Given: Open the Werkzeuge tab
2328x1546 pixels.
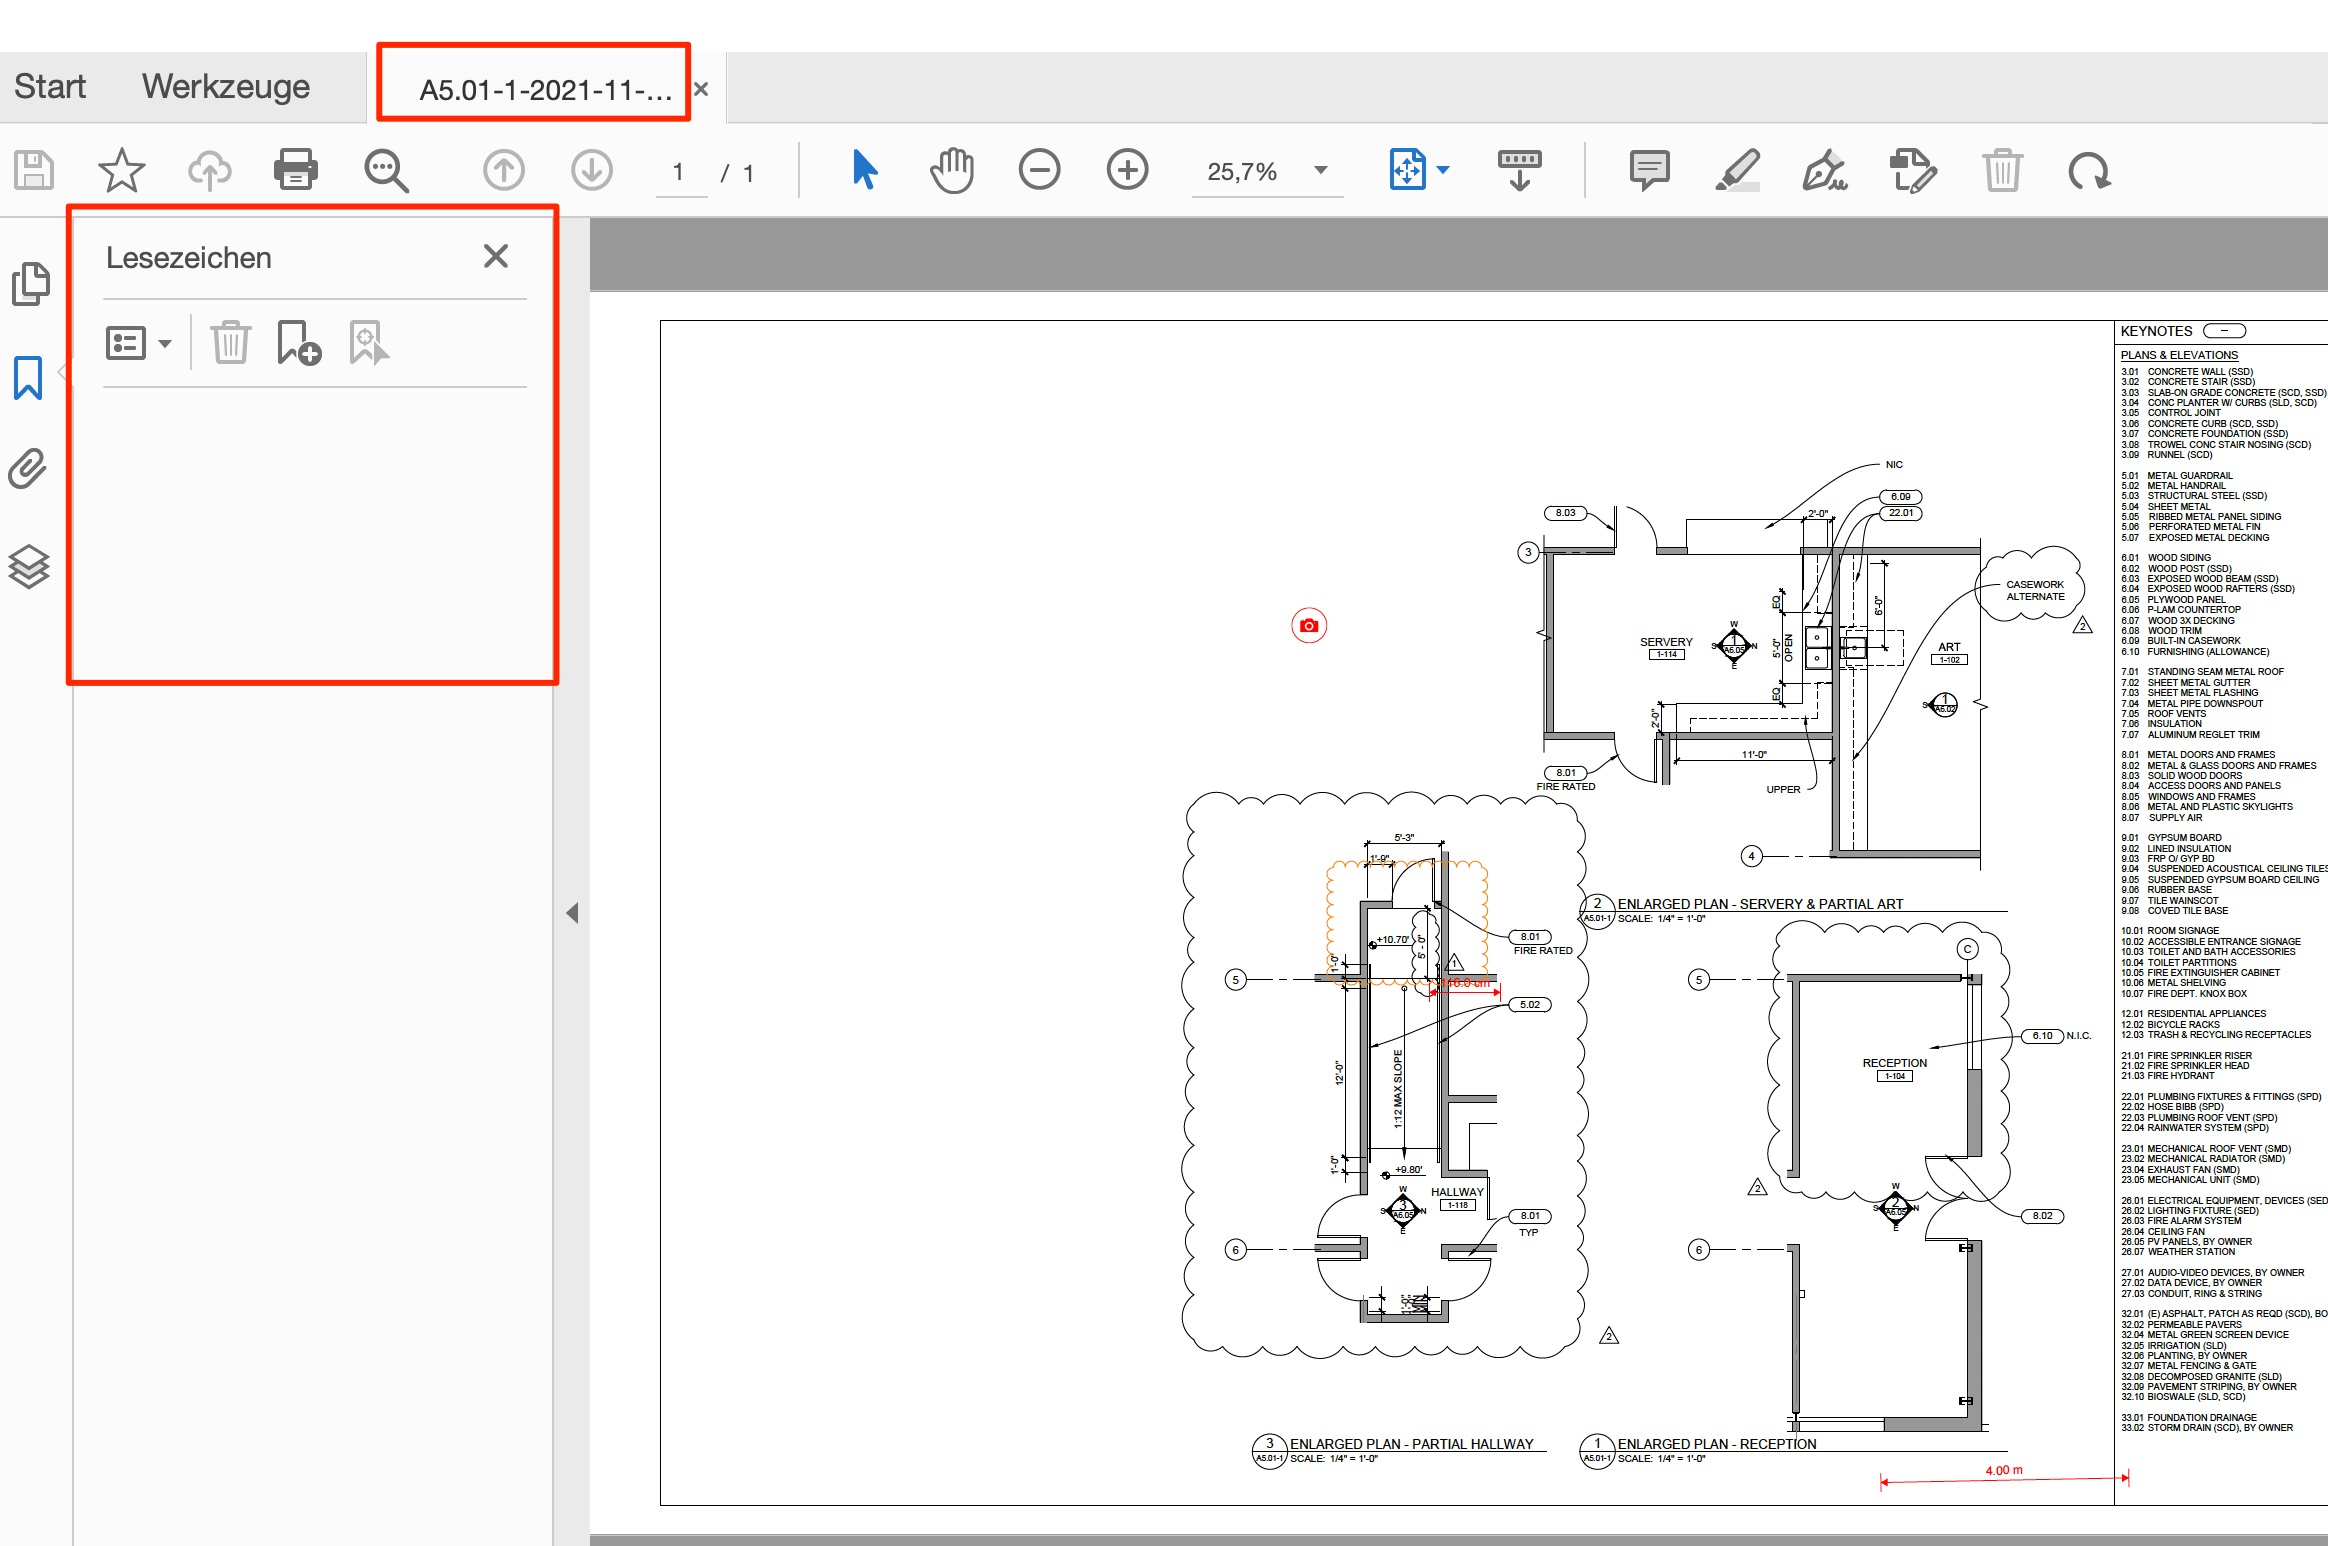Looking at the screenshot, I should pyautogui.click(x=226, y=87).
